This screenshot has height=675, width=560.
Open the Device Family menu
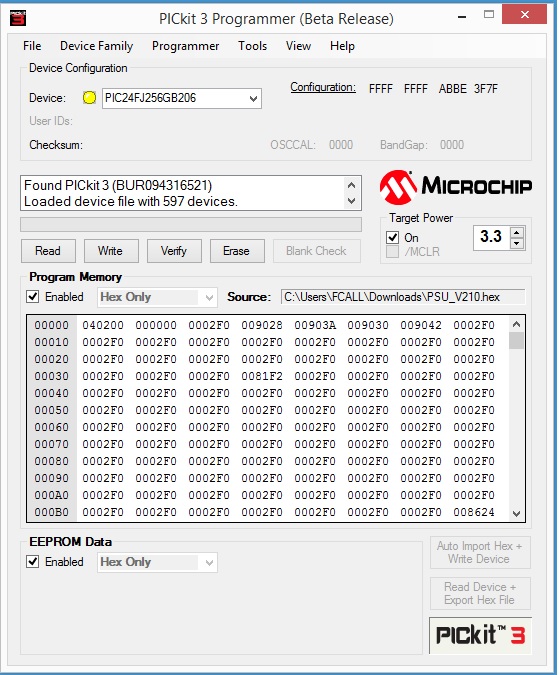point(96,46)
